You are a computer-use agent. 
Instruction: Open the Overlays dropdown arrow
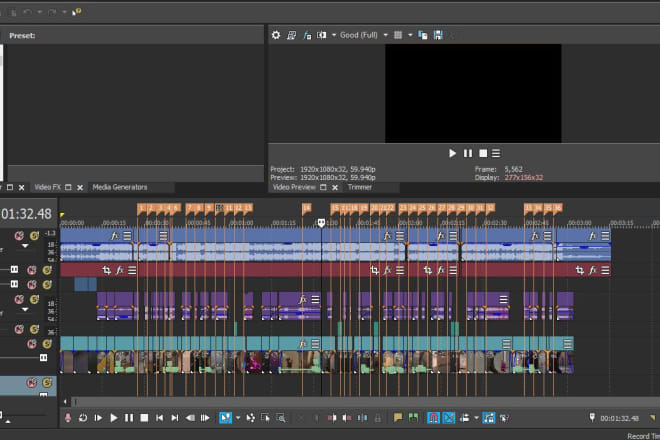click(410, 35)
